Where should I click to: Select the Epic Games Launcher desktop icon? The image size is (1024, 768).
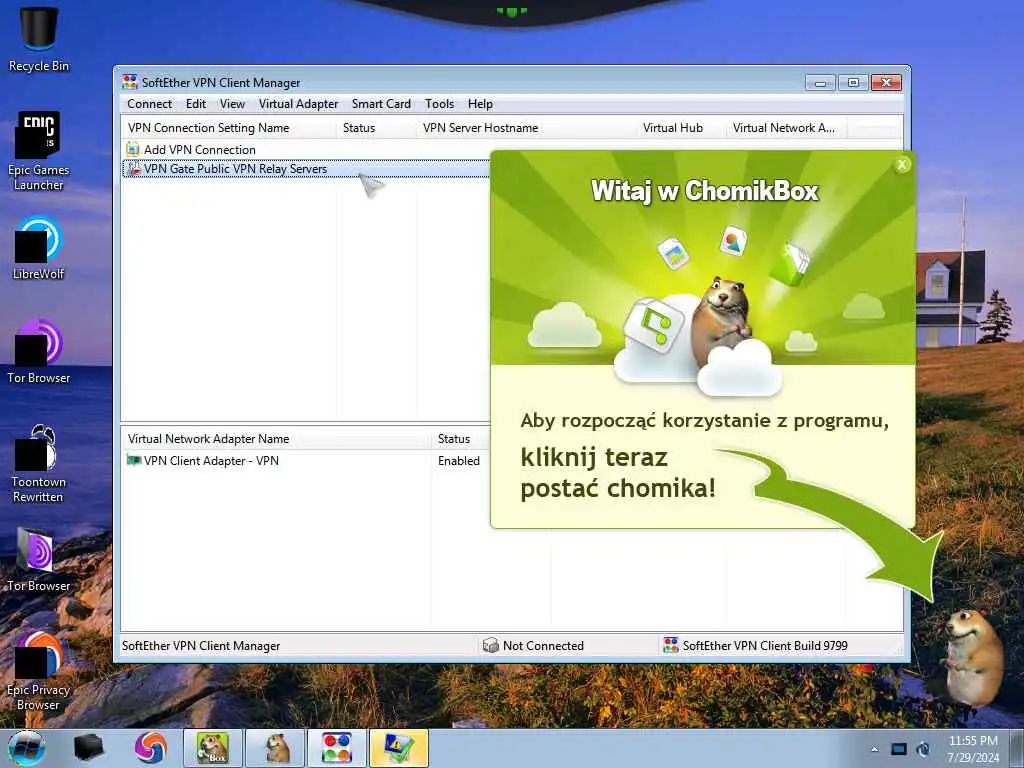39,151
